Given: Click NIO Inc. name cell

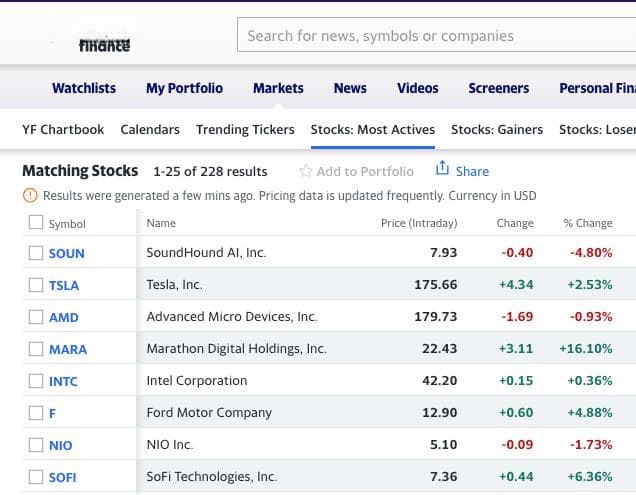Looking at the screenshot, I should coord(170,445).
